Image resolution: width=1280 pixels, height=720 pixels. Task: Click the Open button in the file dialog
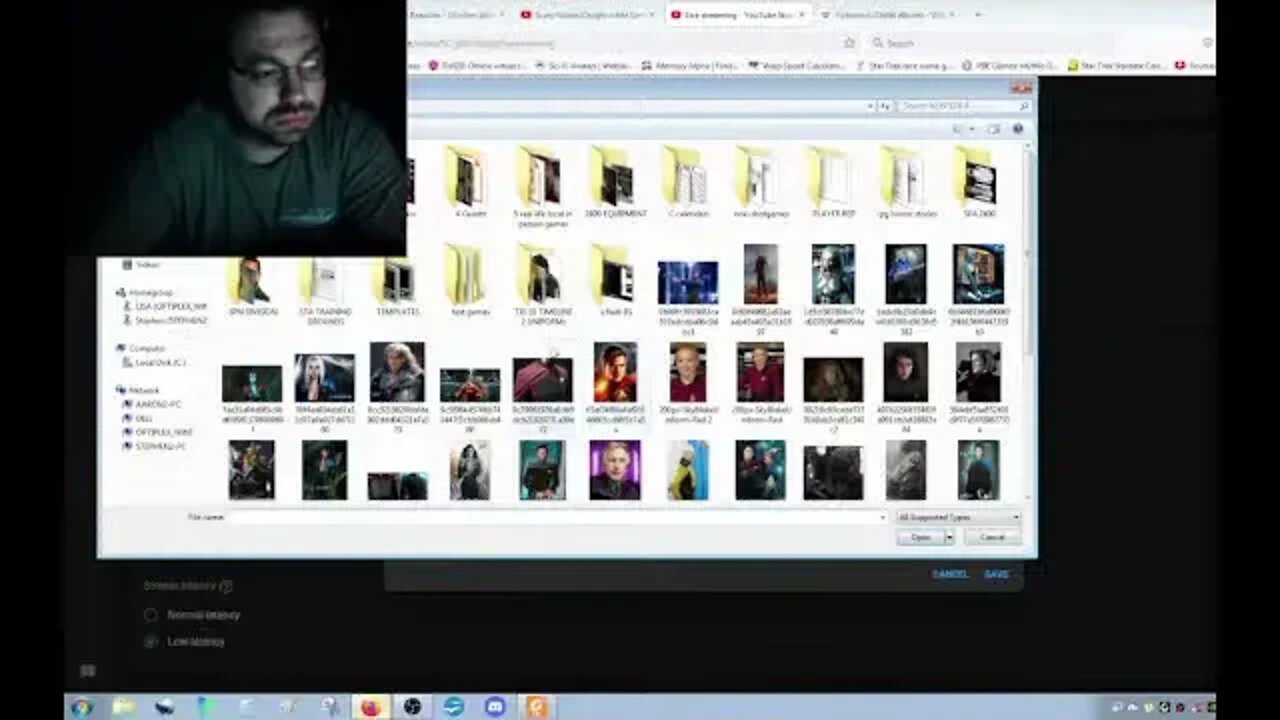tap(920, 537)
